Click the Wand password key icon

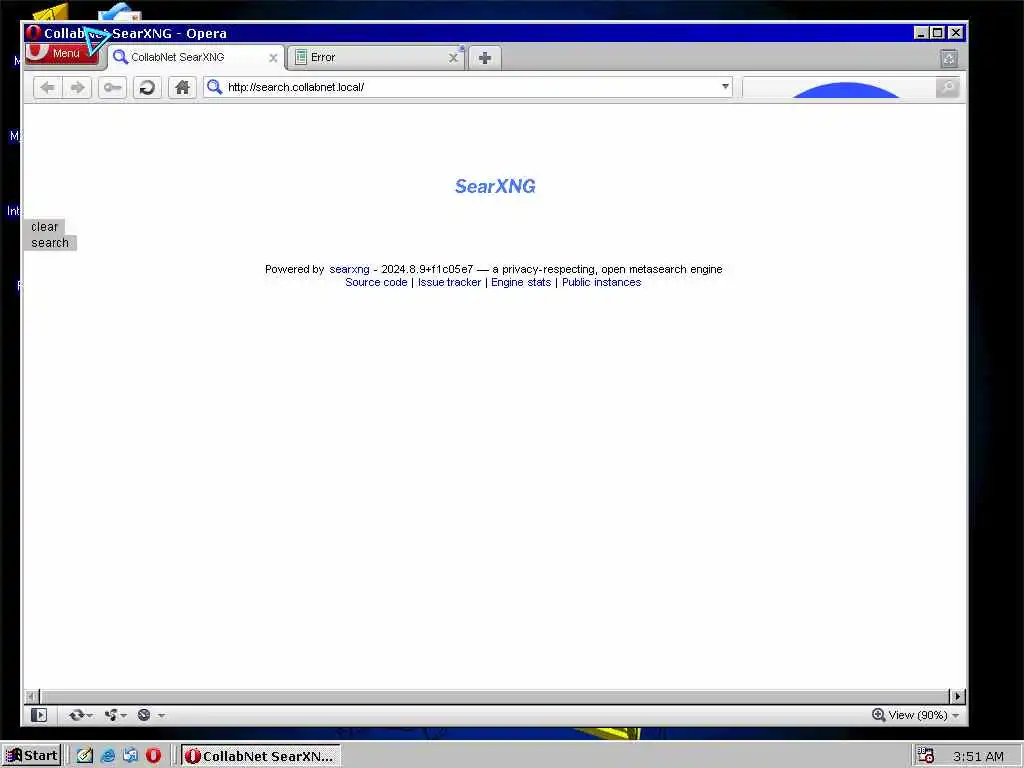point(112,88)
